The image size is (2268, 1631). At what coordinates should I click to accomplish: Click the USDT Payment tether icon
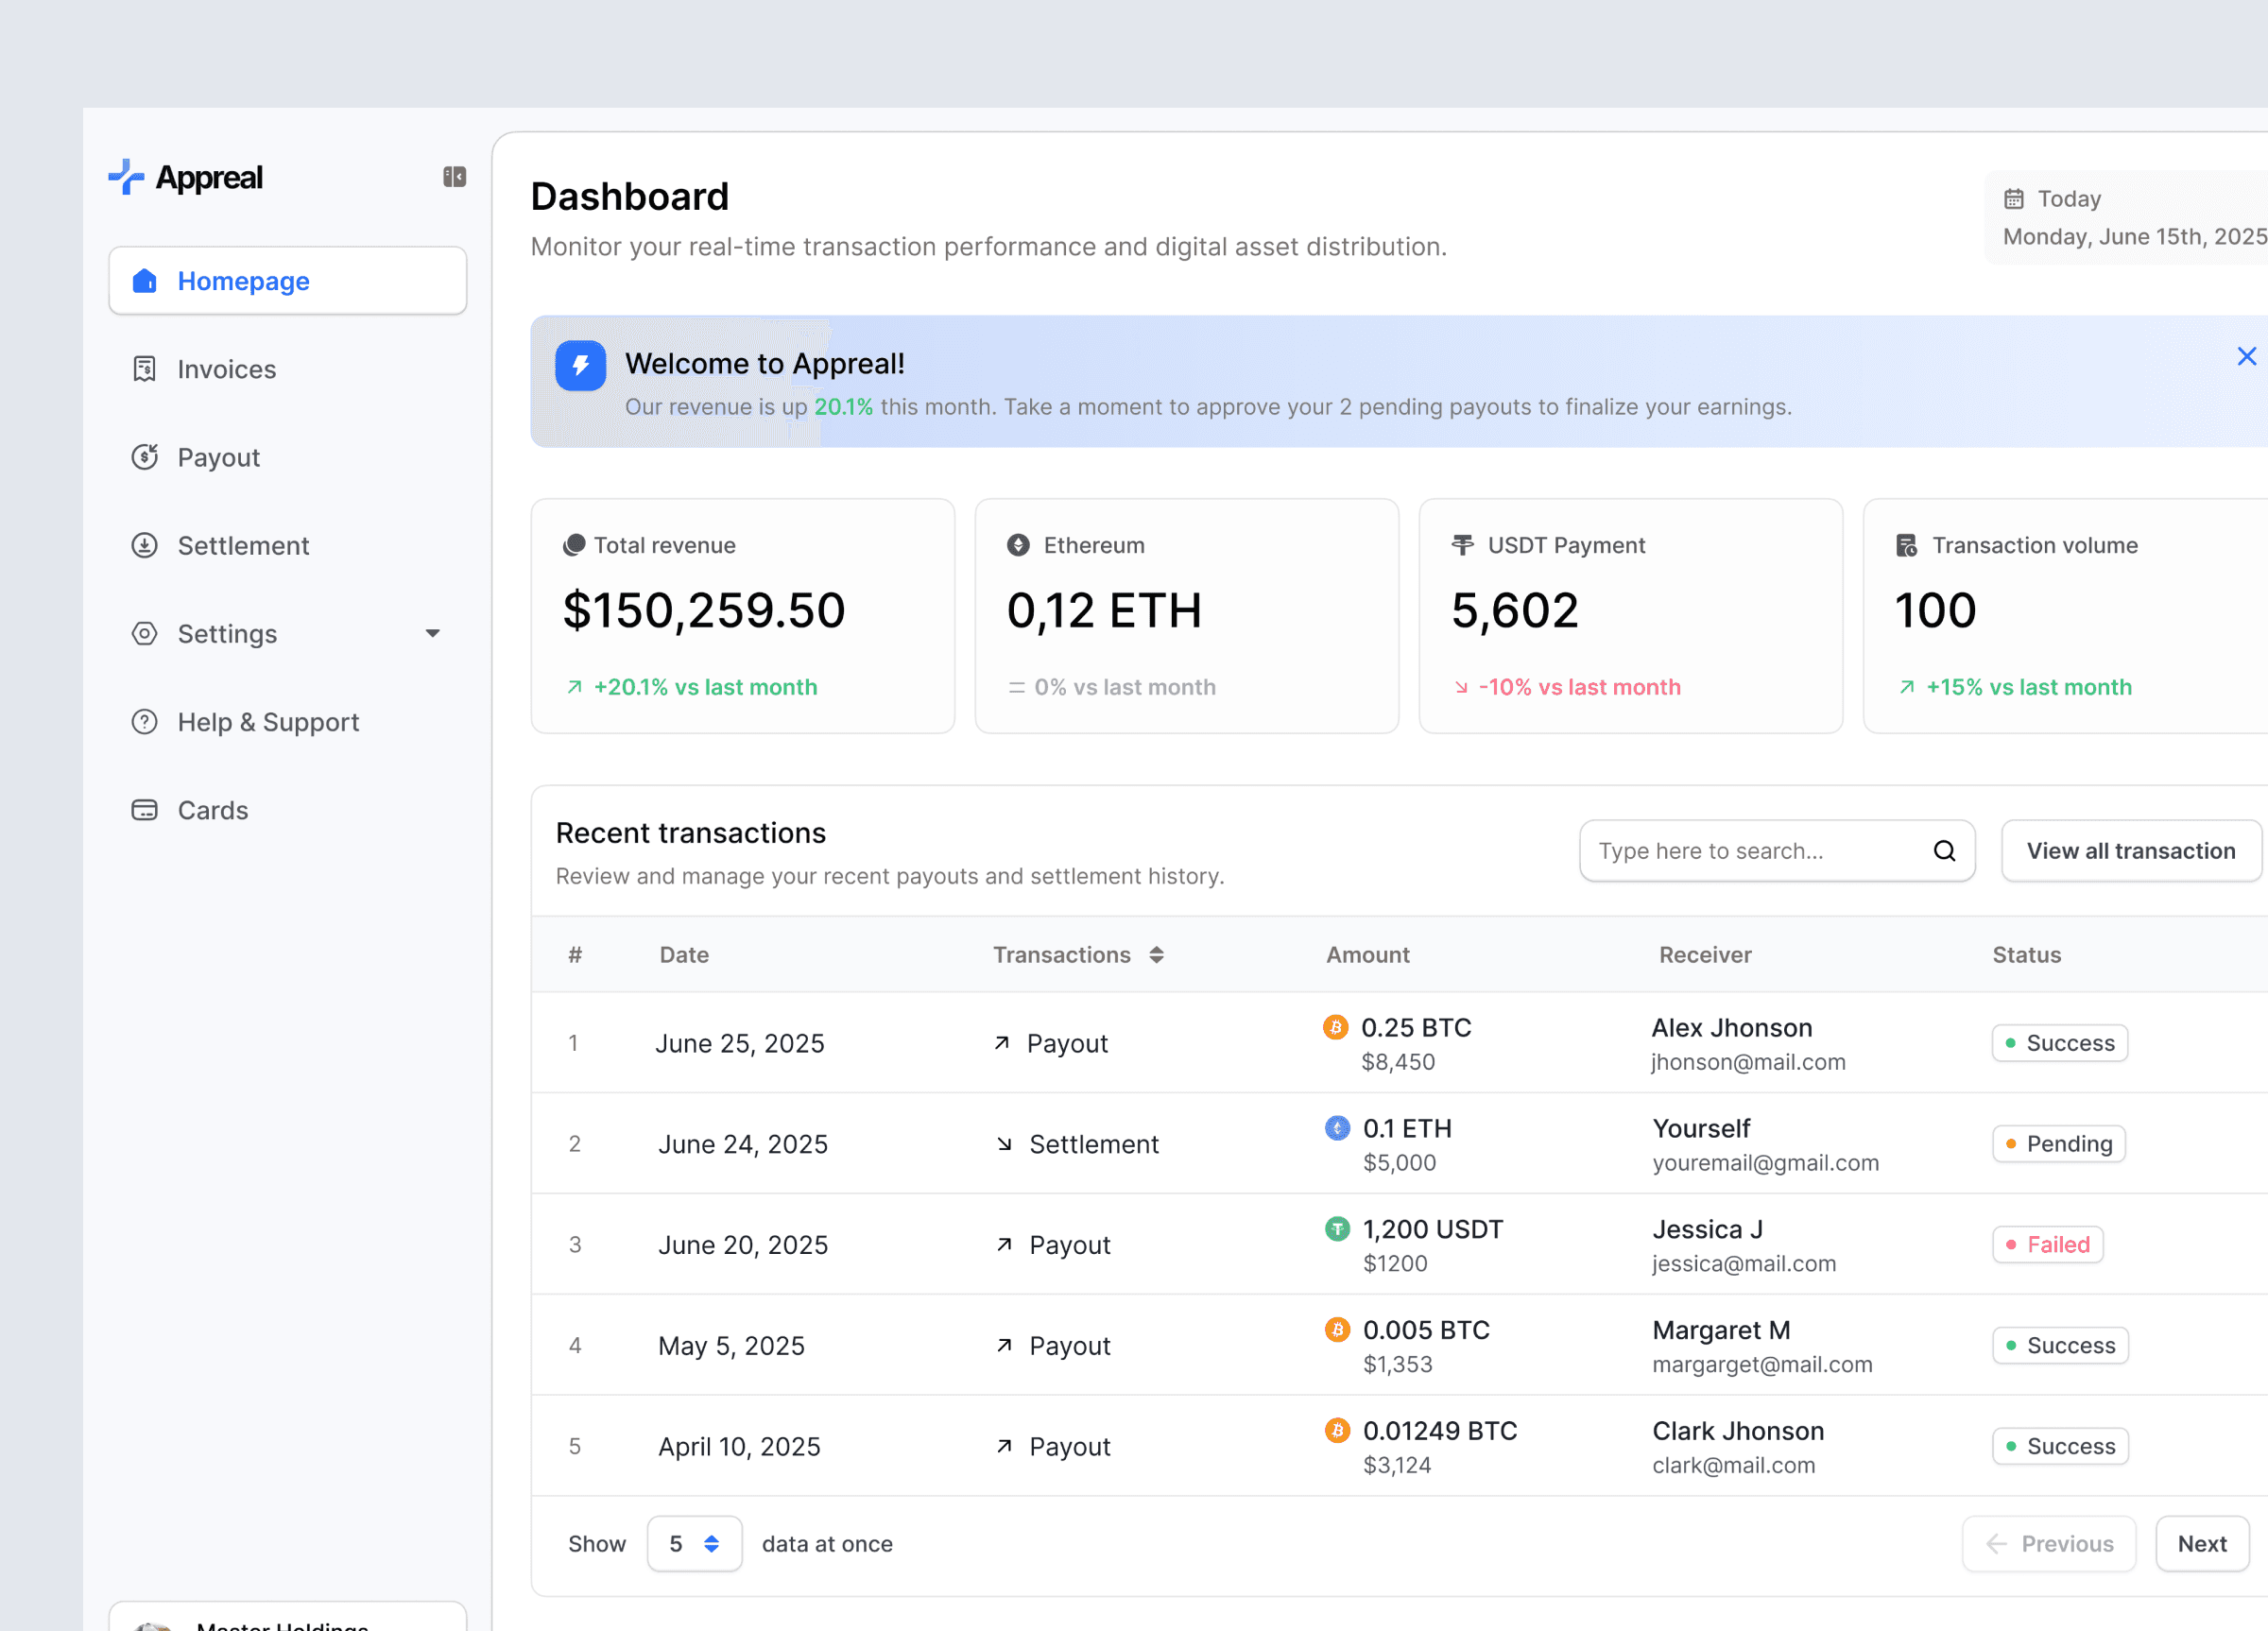click(x=1462, y=545)
